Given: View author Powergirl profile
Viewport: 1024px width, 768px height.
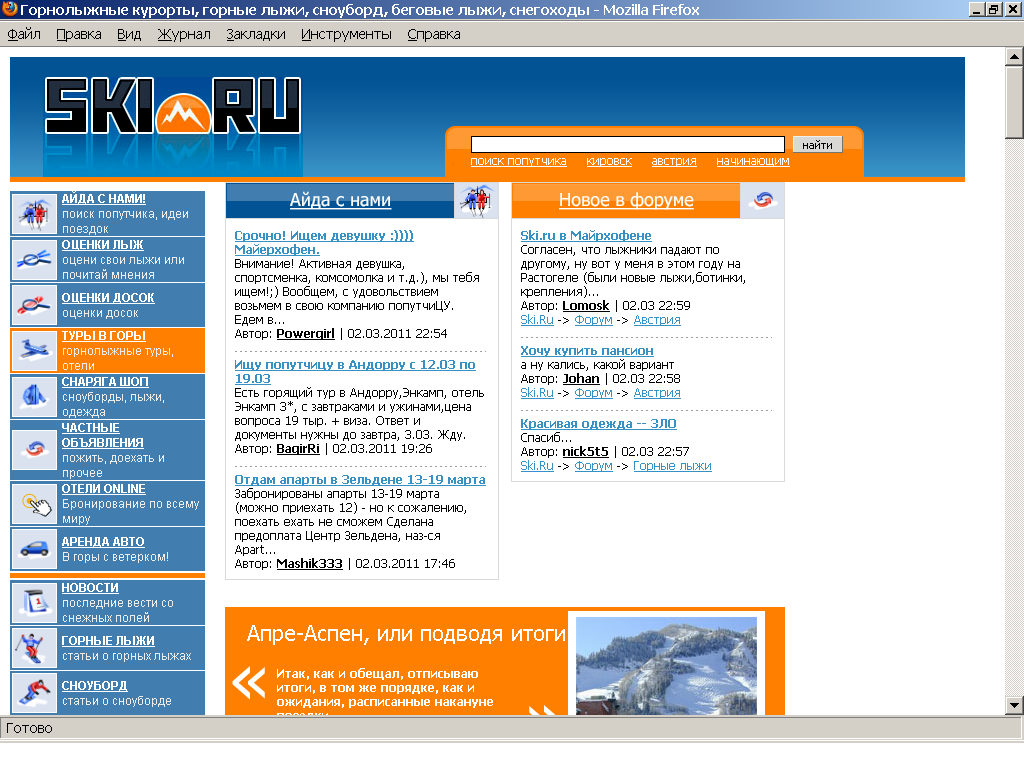Looking at the screenshot, I should point(306,334).
